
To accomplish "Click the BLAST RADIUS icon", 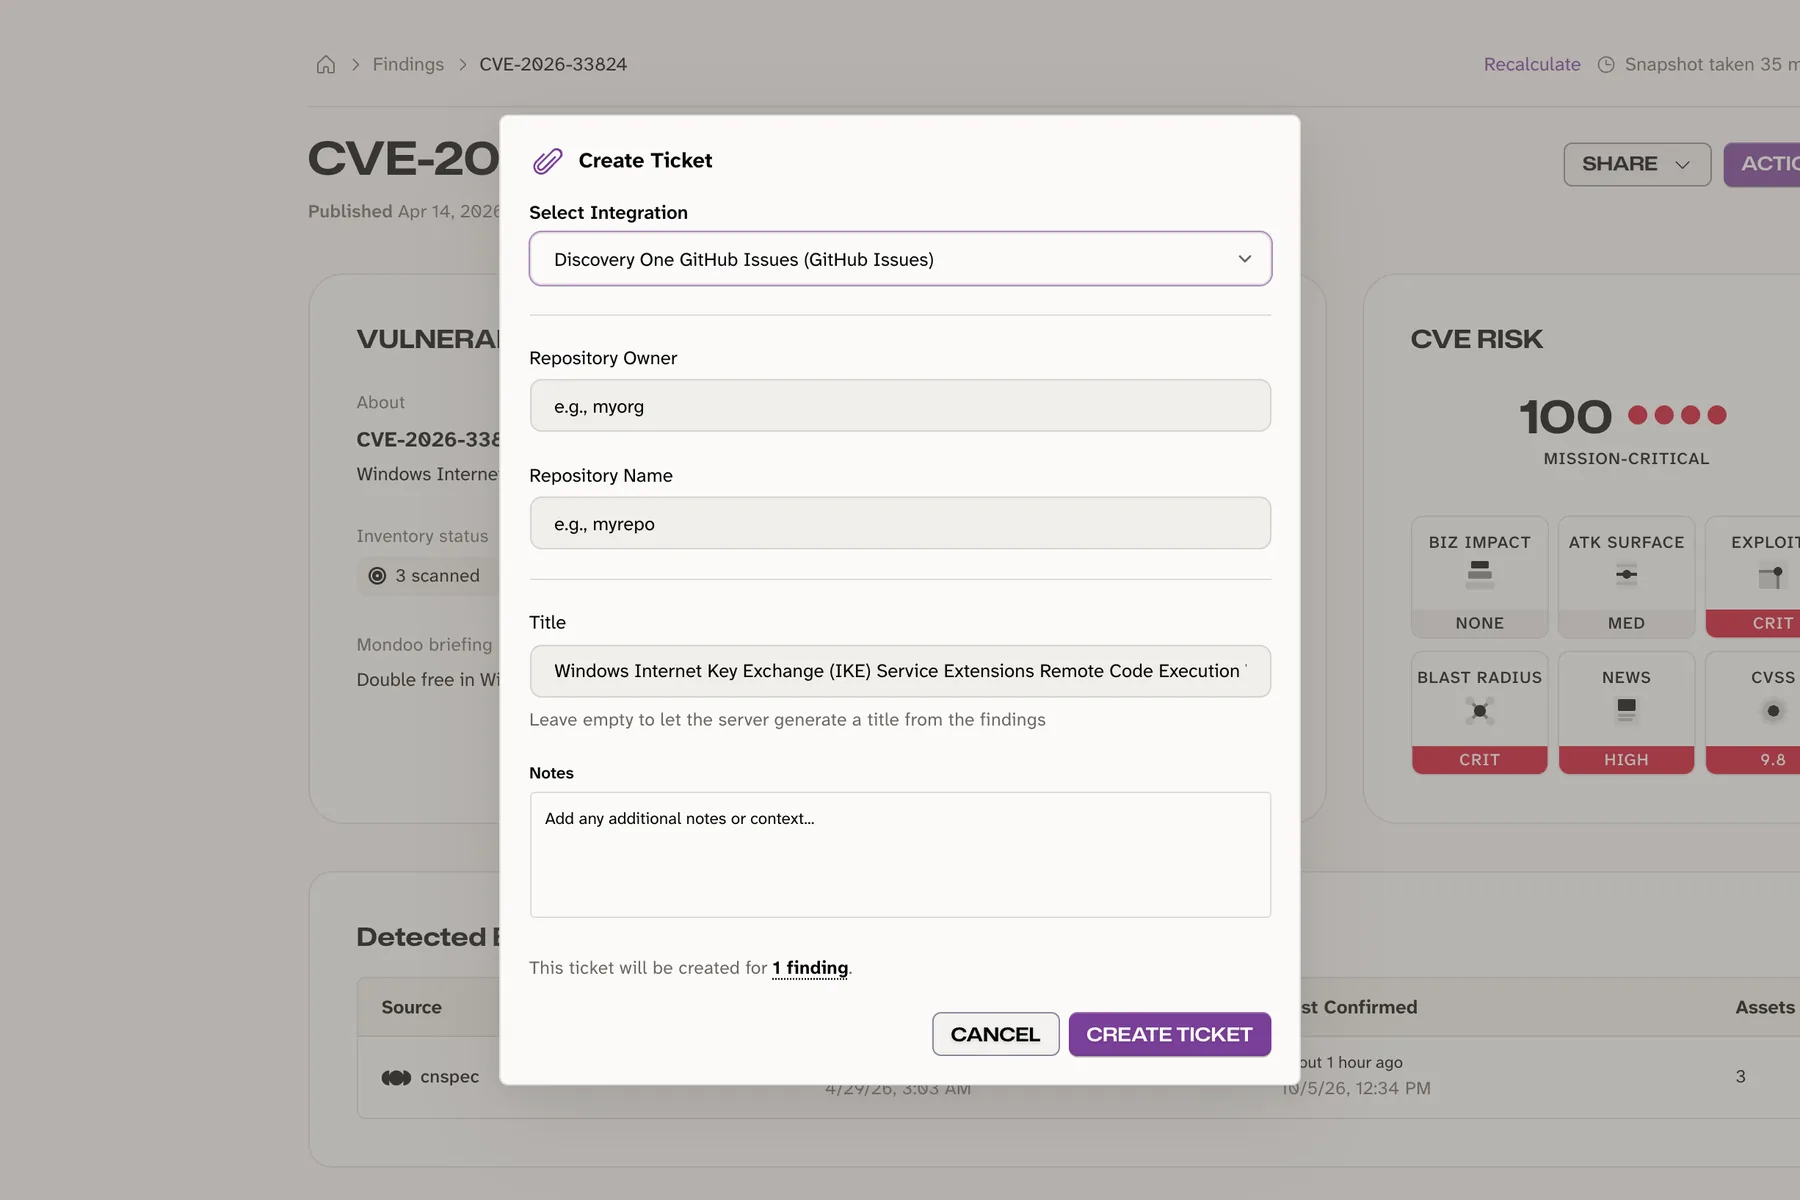I will coord(1480,711).
